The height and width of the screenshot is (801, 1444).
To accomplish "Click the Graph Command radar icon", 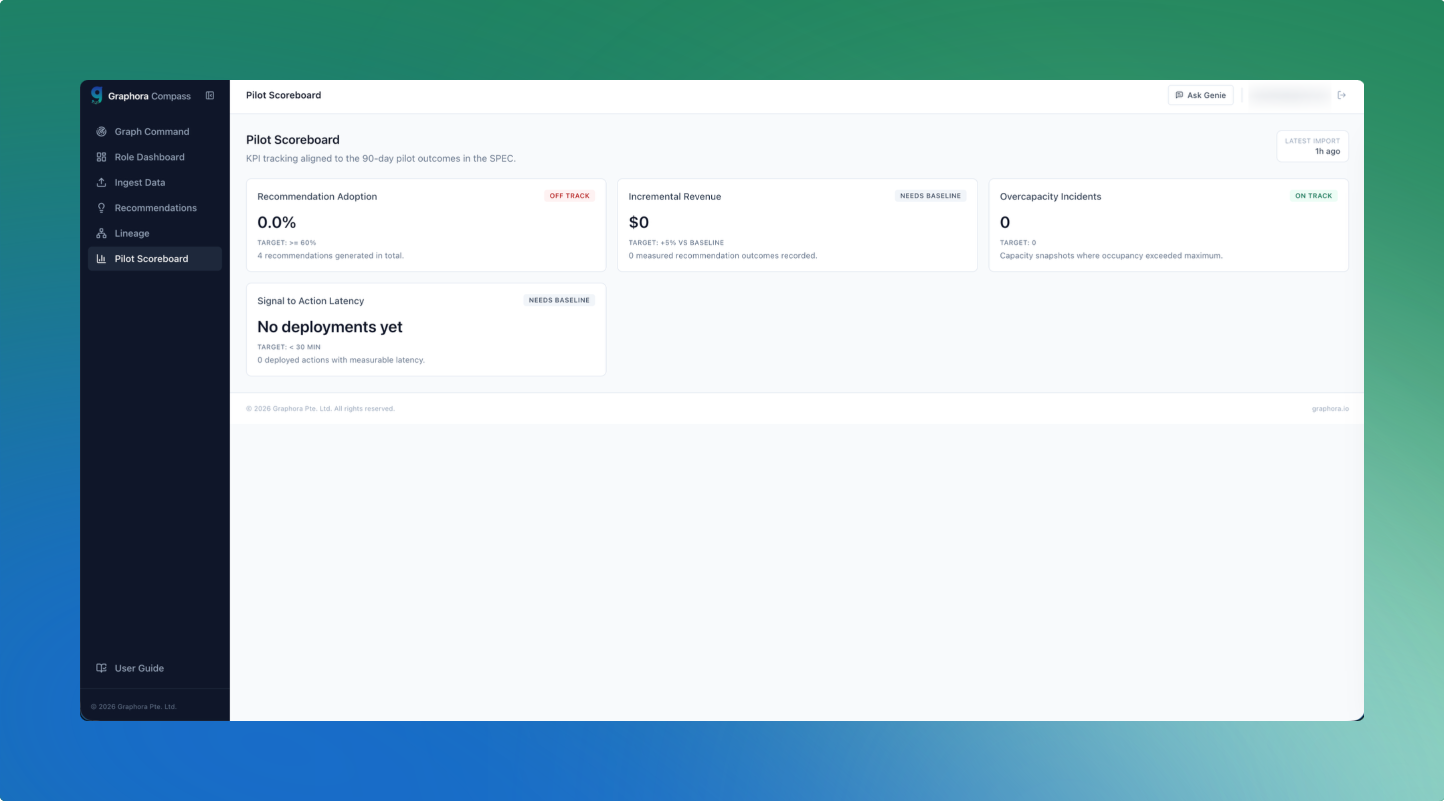I will 101,132.
